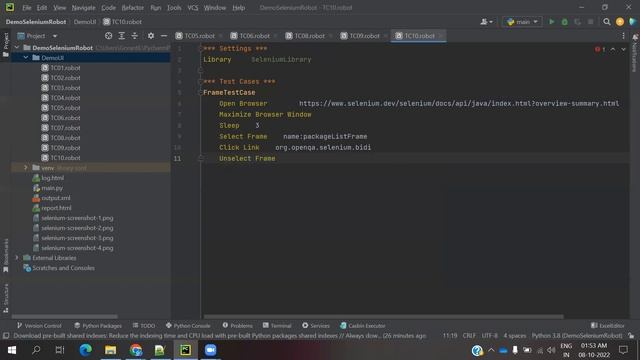Open Microsoft Edge from the taskbar
The height and width of the screenshot is (360, 640).
[85, 350]
